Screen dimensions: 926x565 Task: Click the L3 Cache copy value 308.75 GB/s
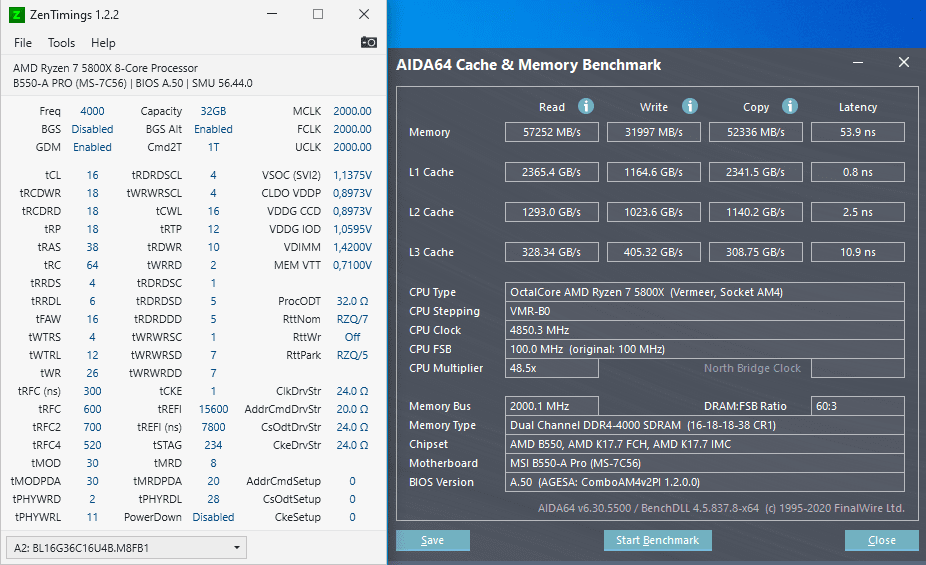[756, 252]
